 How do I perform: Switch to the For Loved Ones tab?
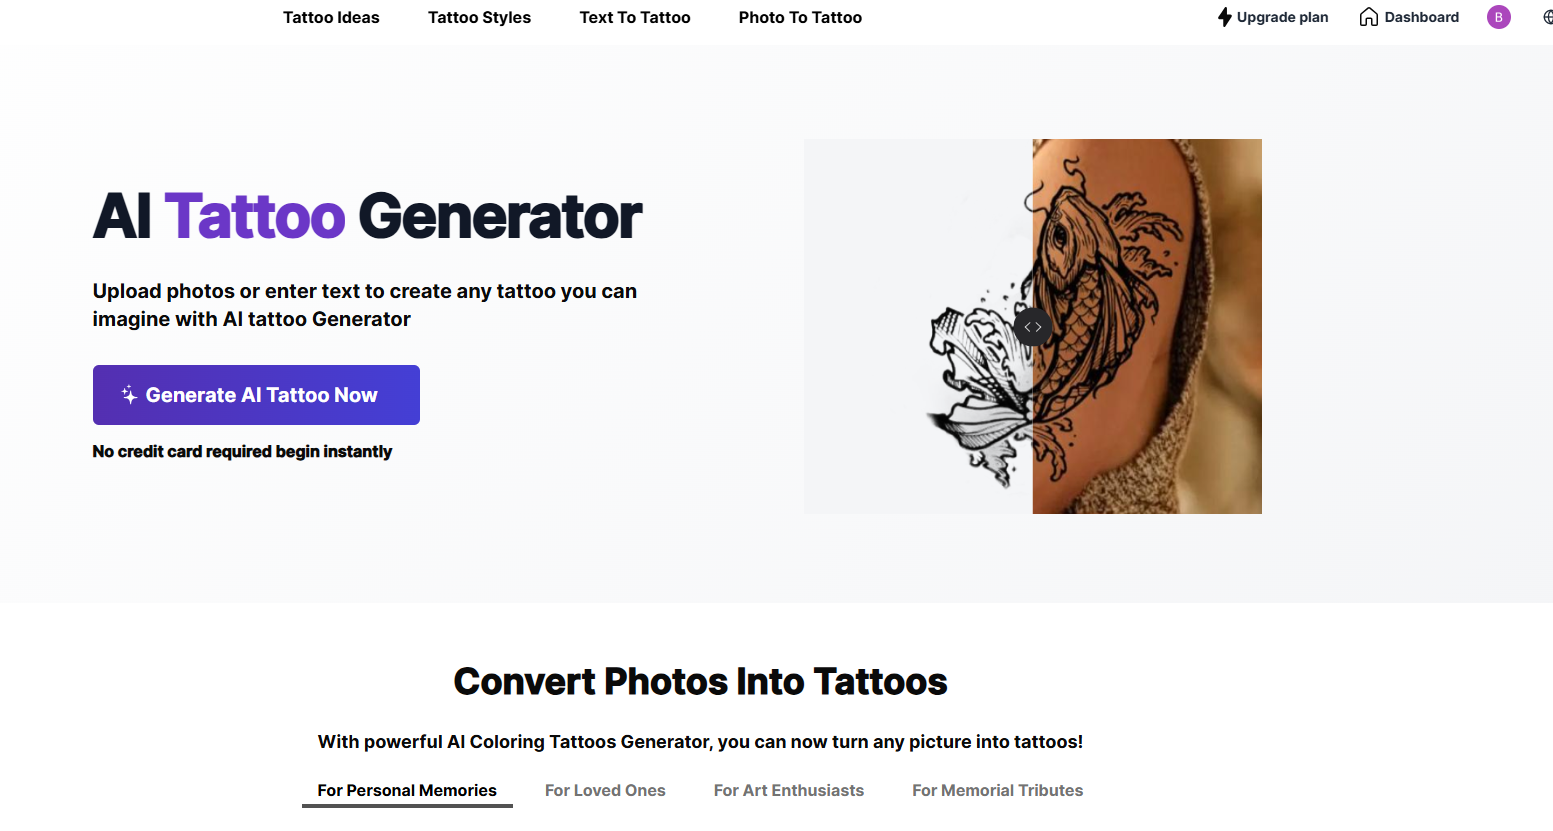pos(605,790)
